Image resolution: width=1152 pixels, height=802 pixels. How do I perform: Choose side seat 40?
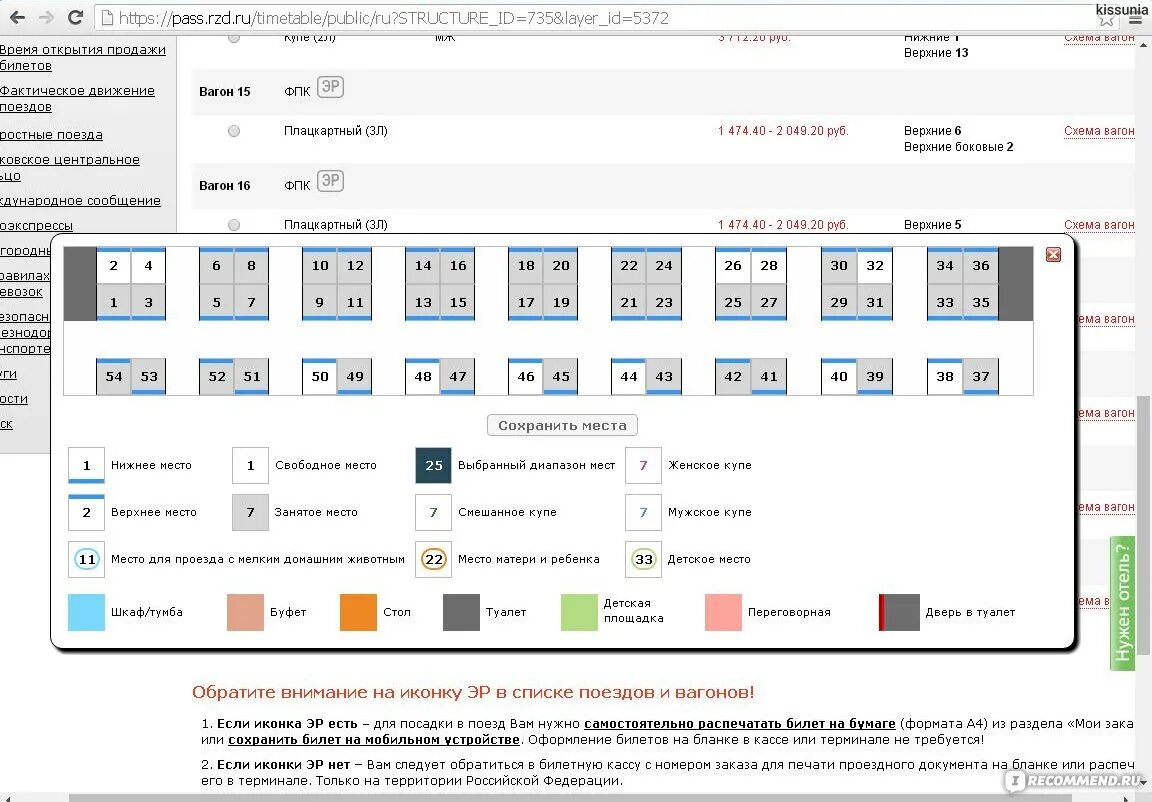pyautogui.click(x=838, y=376)
